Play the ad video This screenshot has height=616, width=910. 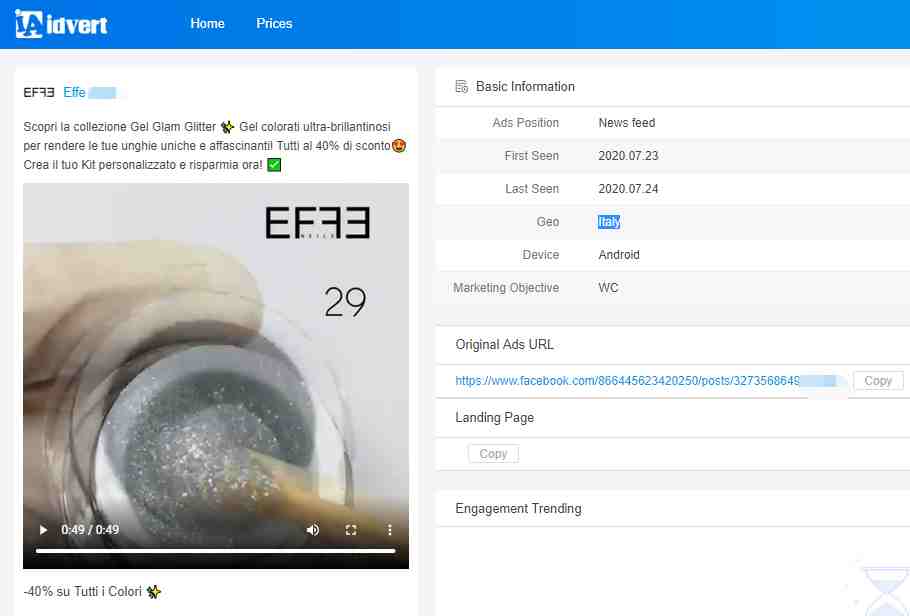tap(43, 530)
